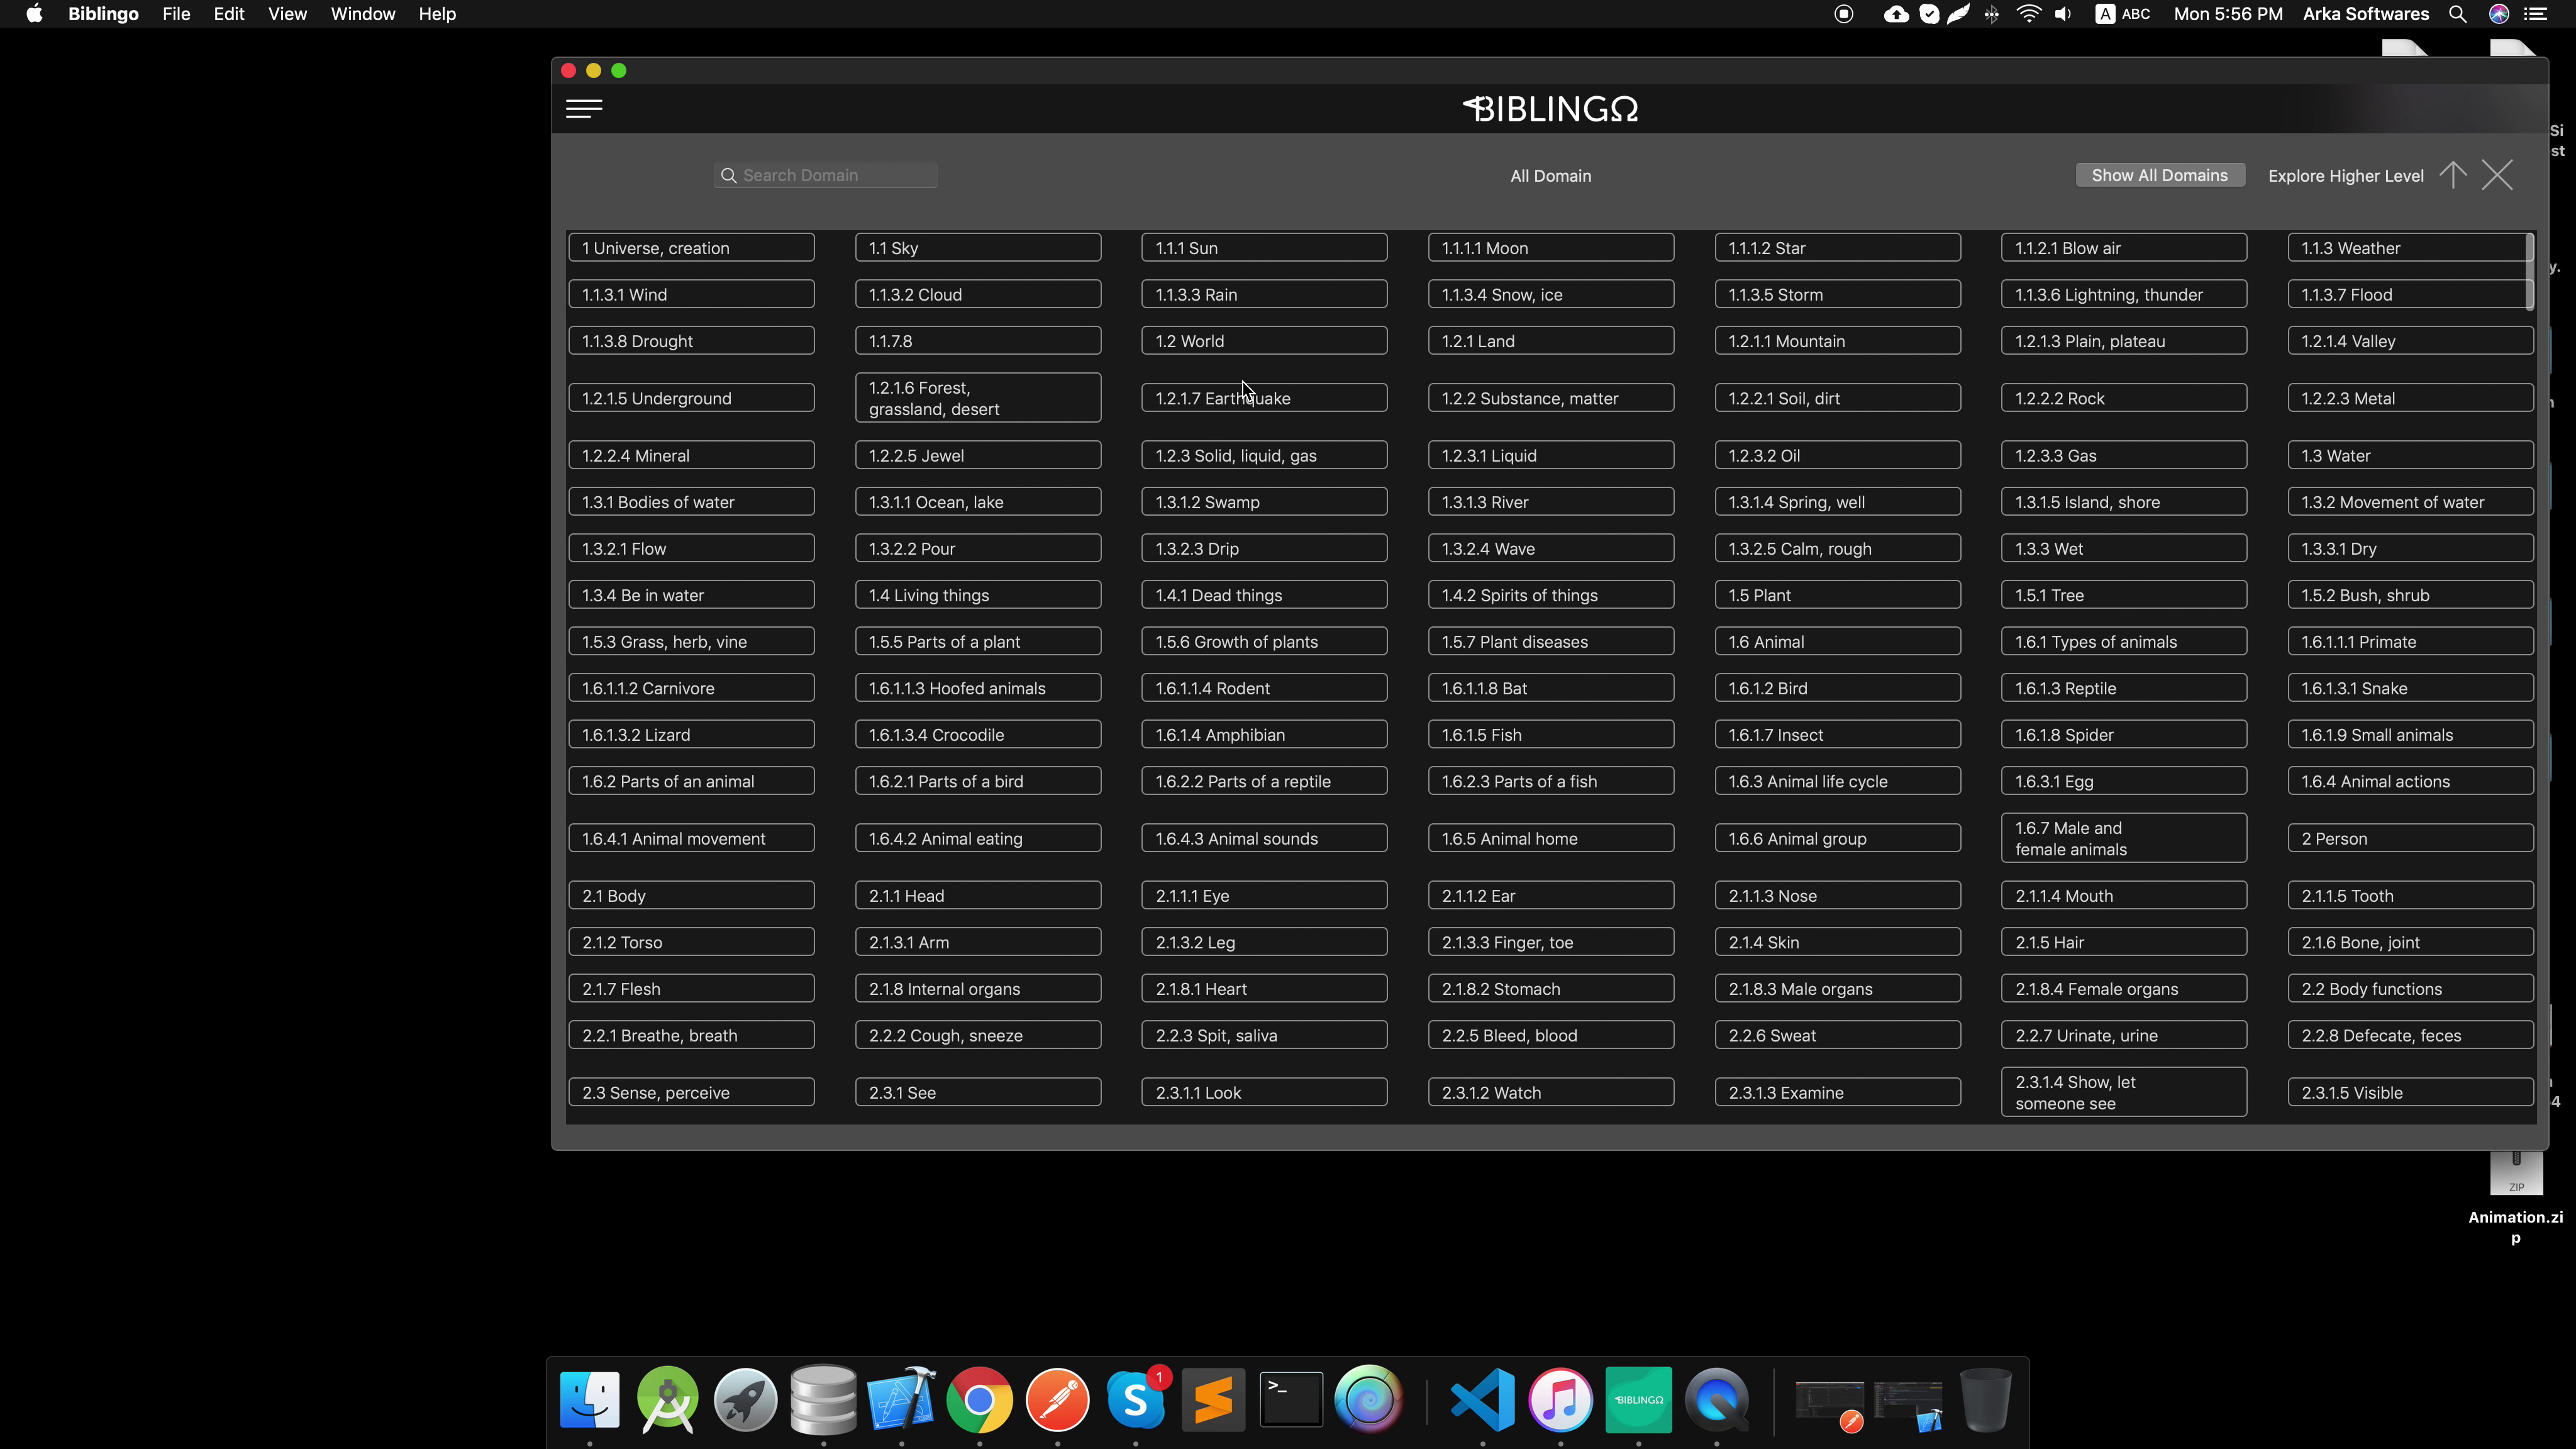This screenshot has height=1449, width=2576.
Task: Click the Explore Higher Level label
Action: (2345, 176)
